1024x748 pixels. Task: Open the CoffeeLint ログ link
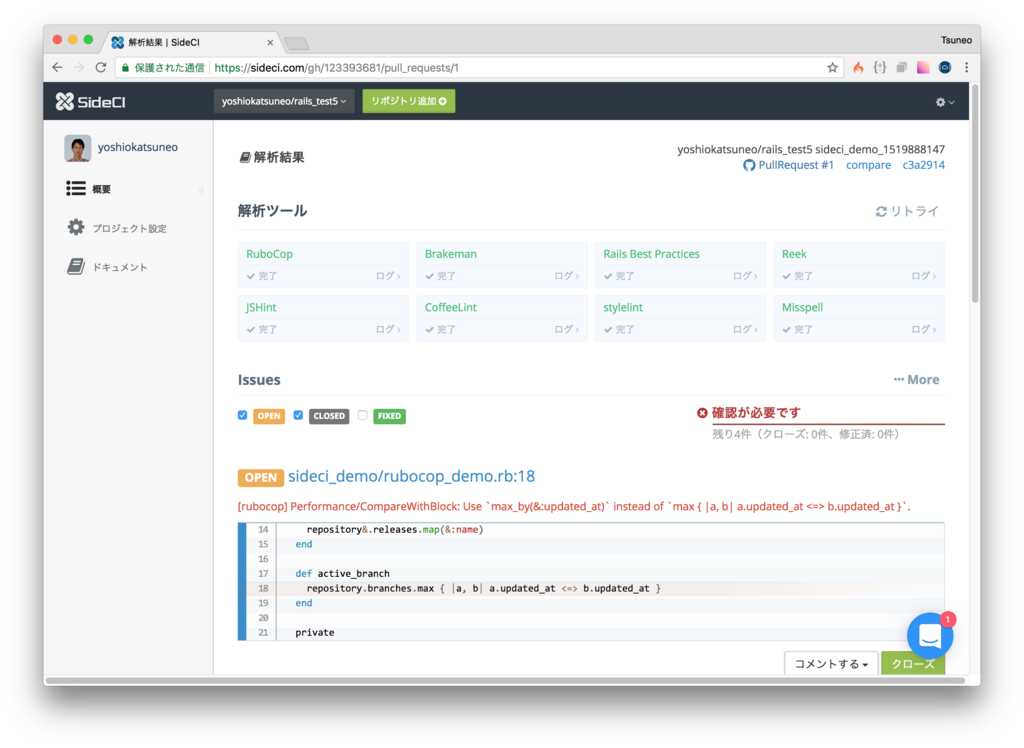point(566,330)
